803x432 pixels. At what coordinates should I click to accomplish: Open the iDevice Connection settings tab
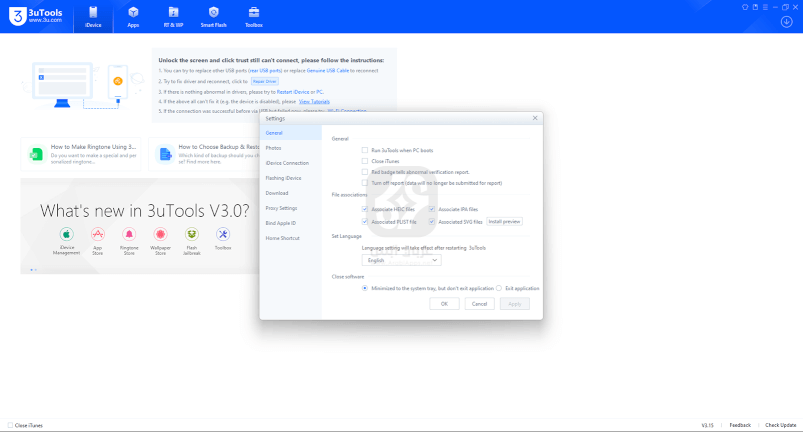click(x=291, y=163)
